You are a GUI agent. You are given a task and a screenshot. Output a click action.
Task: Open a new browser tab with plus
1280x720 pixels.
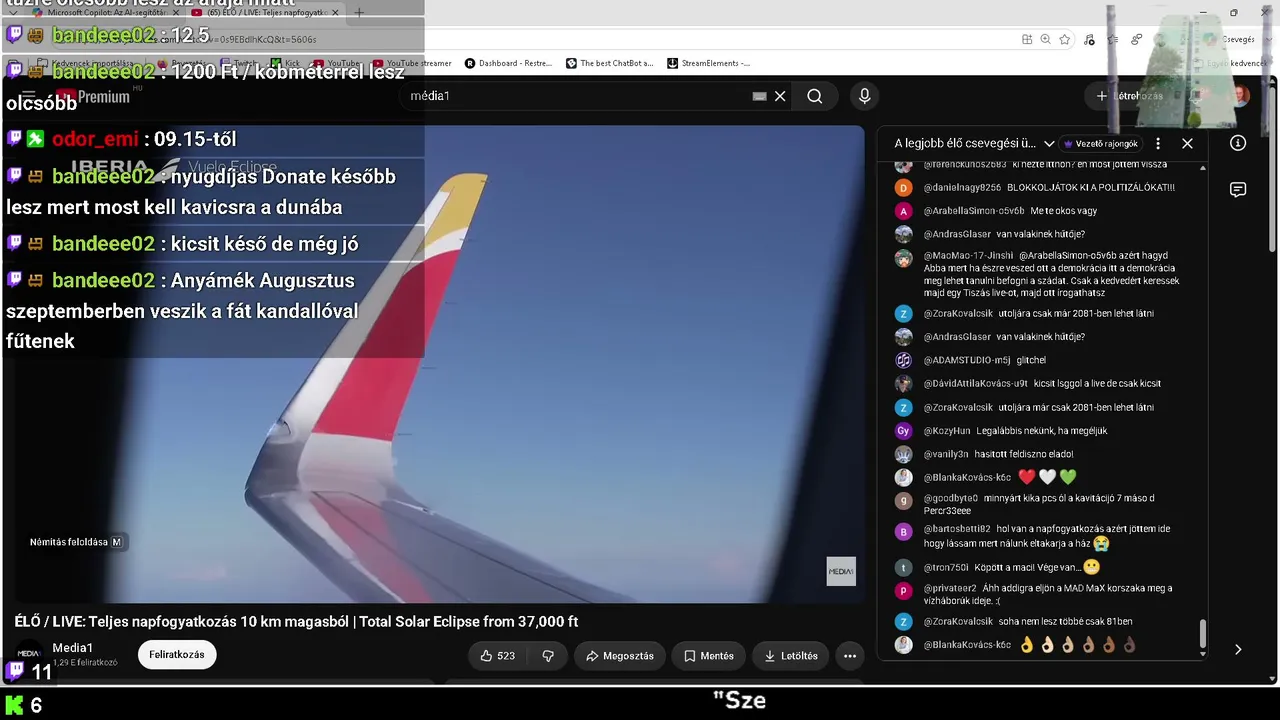[359, 13]
